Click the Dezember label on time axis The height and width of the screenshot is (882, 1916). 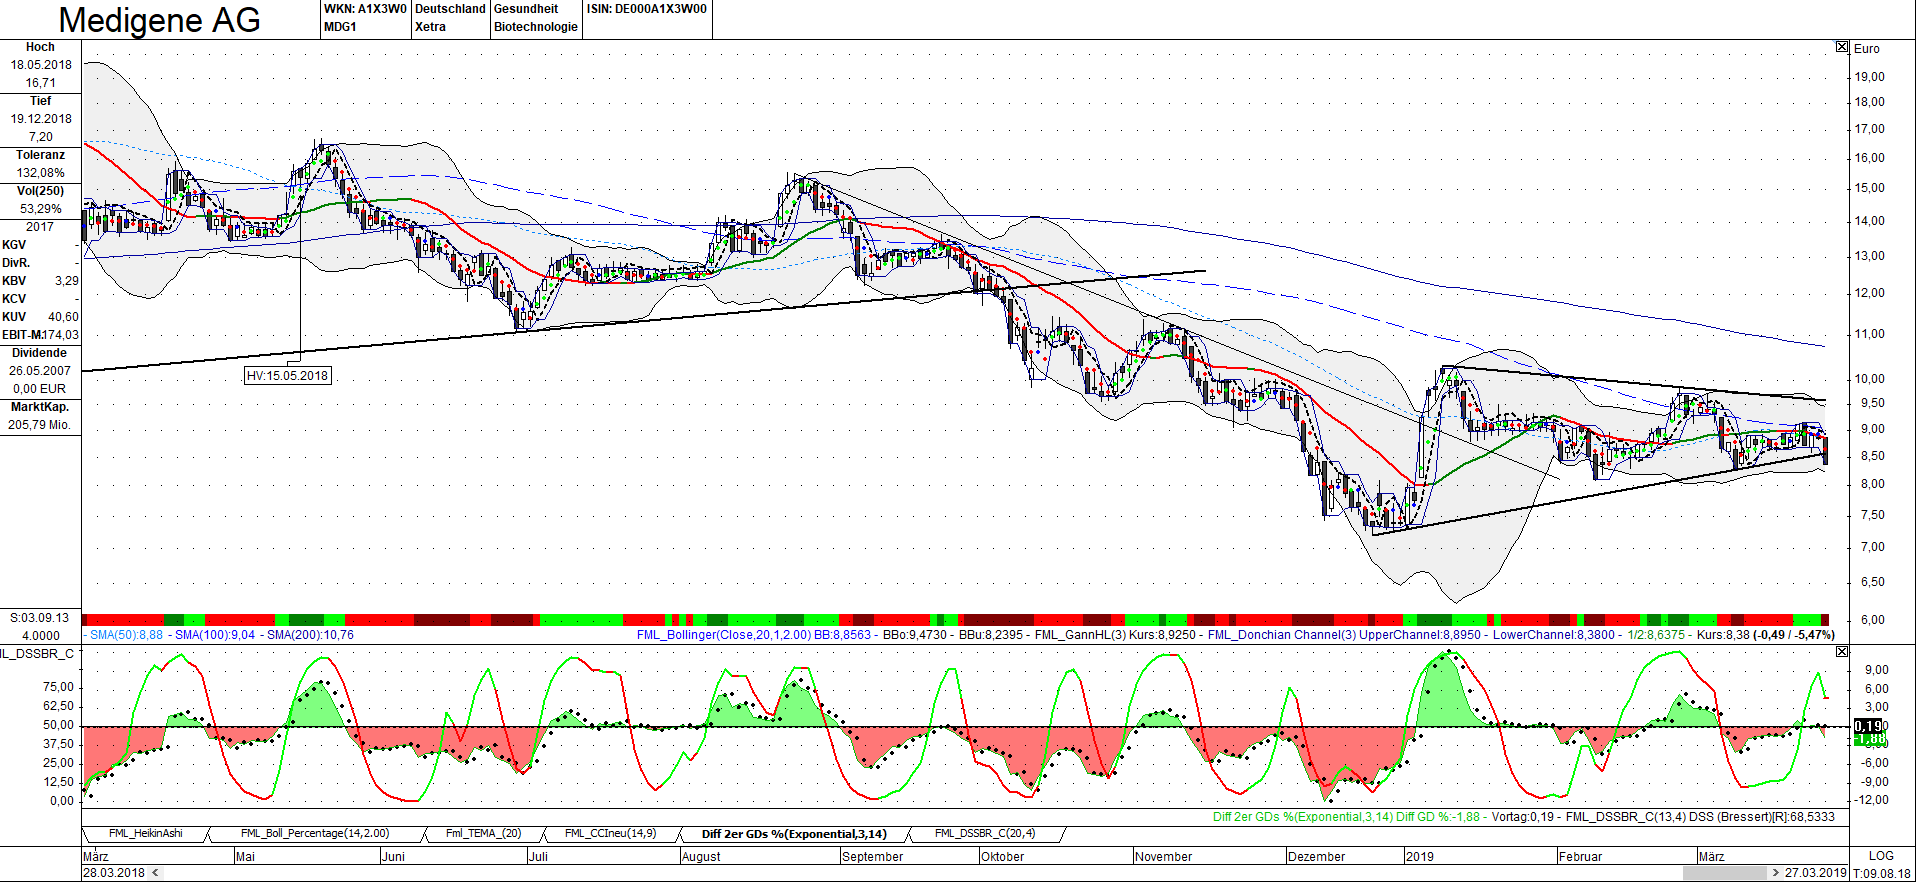pos(1317,857)
